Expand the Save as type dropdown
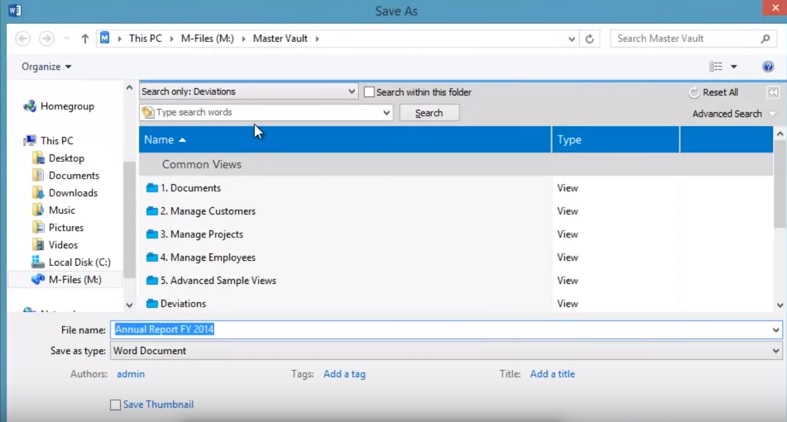The width and height of the screenshot is (787, 422). (776, 351)
